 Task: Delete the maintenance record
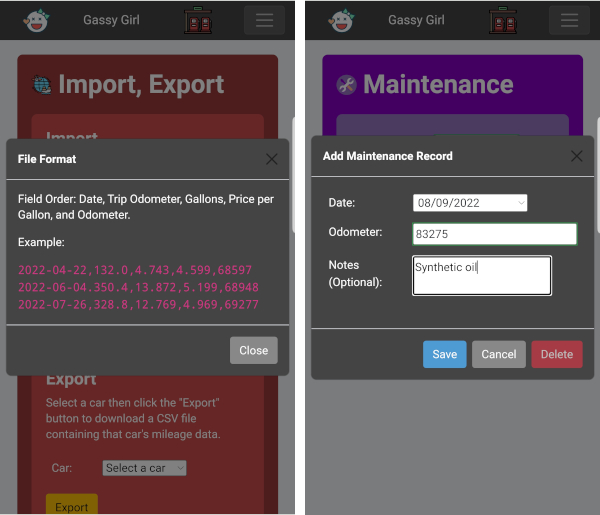pyautogui.click(x=557, y=354)
